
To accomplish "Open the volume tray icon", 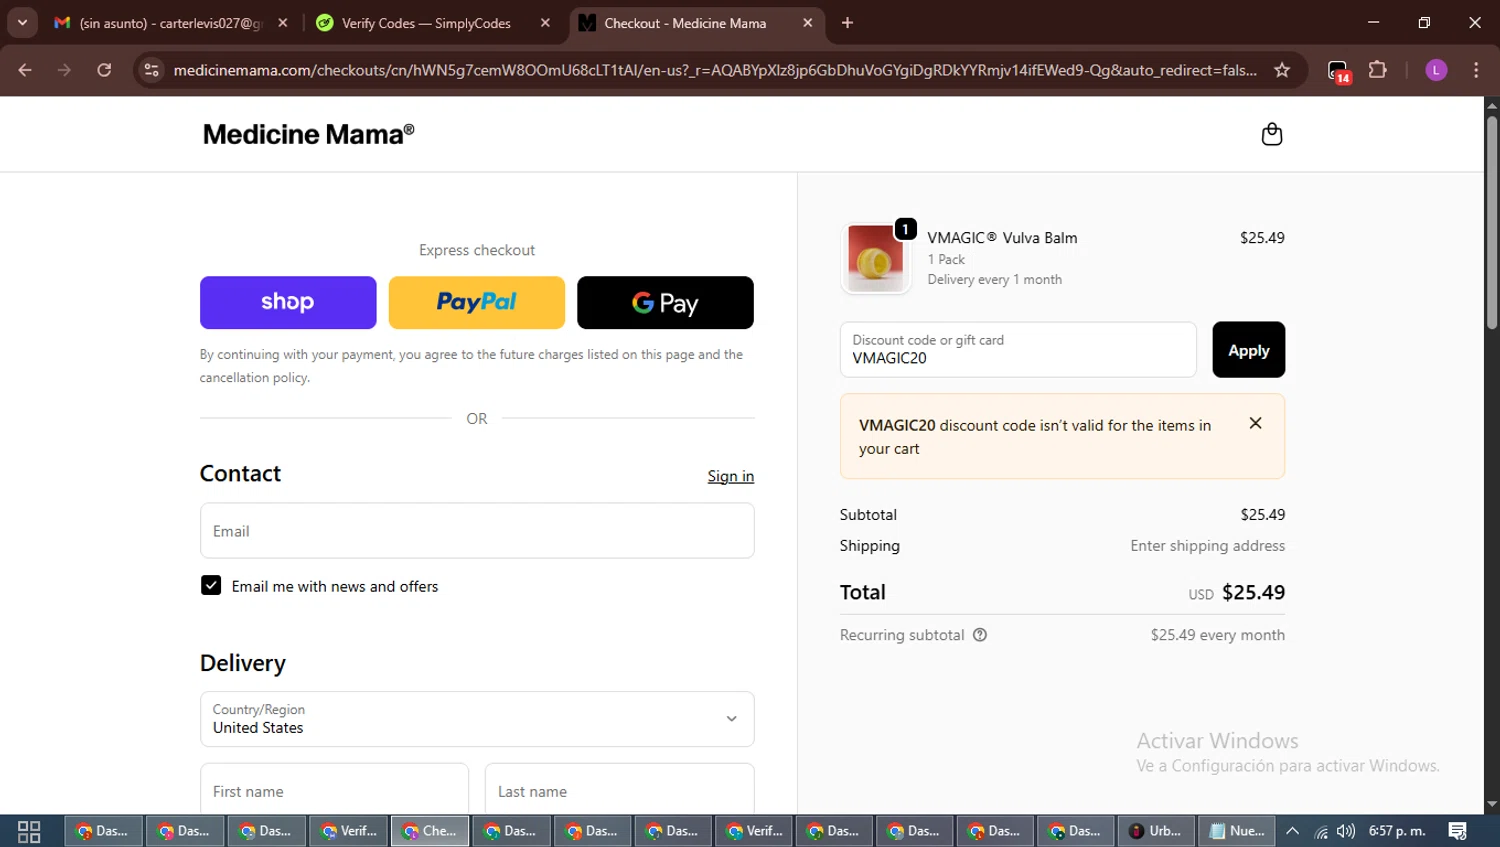I will click(1346, 831).
